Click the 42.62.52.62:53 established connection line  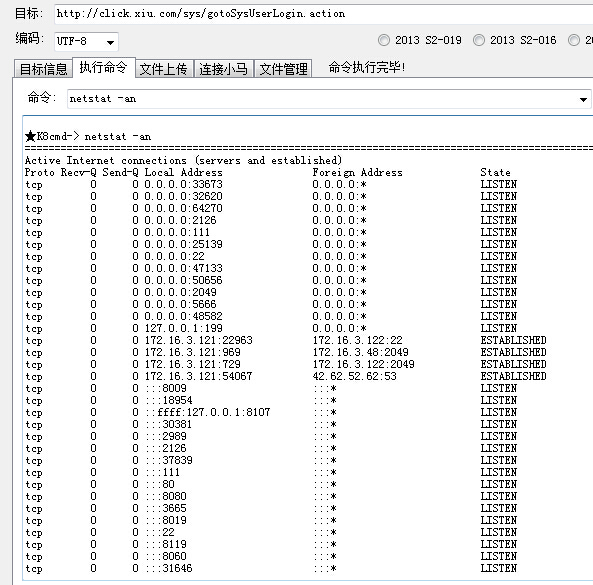(286, 376)
